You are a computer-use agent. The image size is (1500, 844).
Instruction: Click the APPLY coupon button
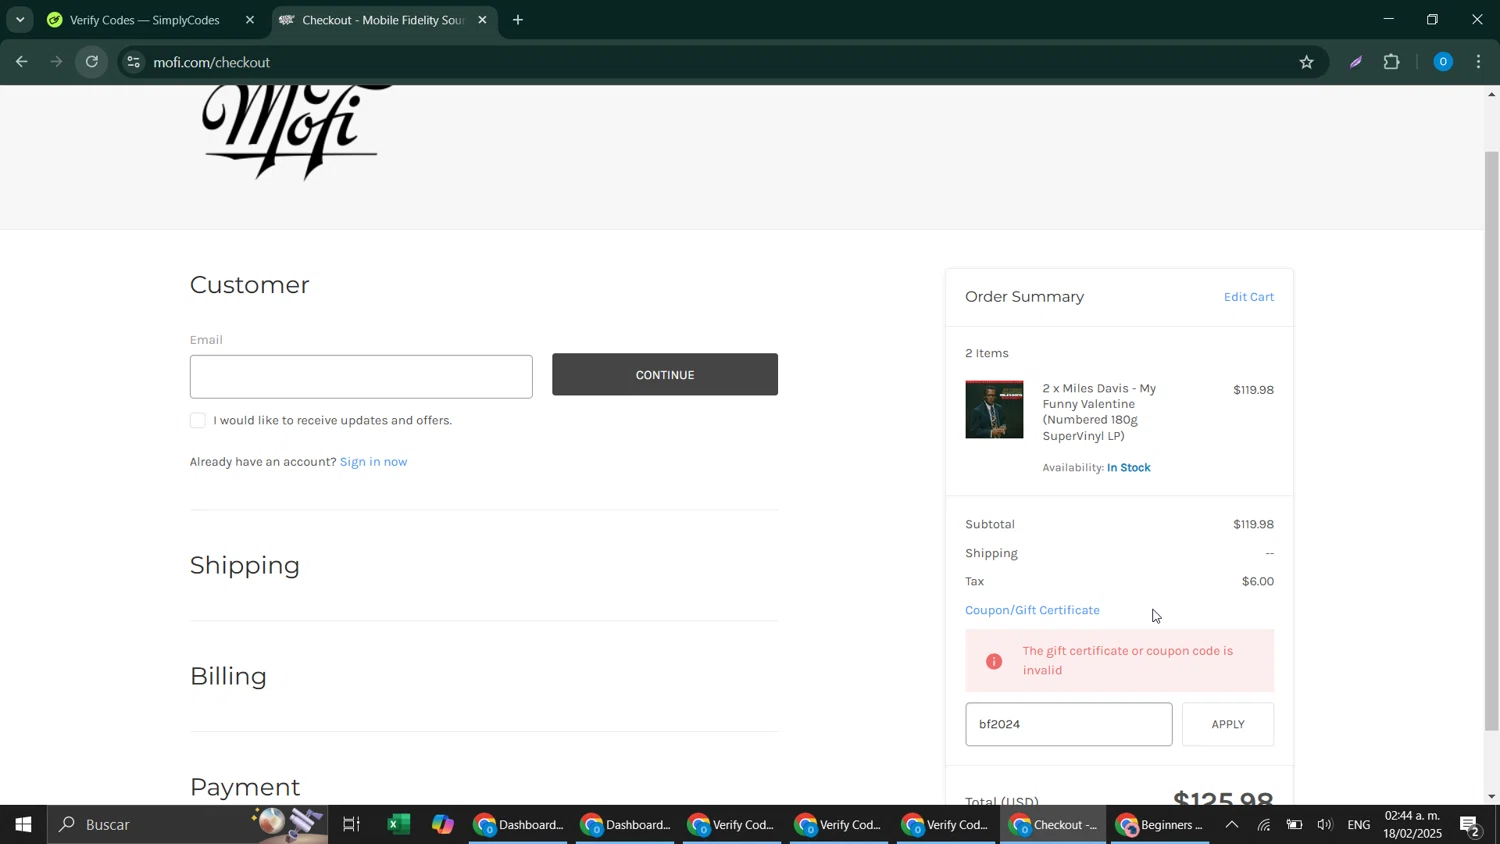(x=1228, y=724)
